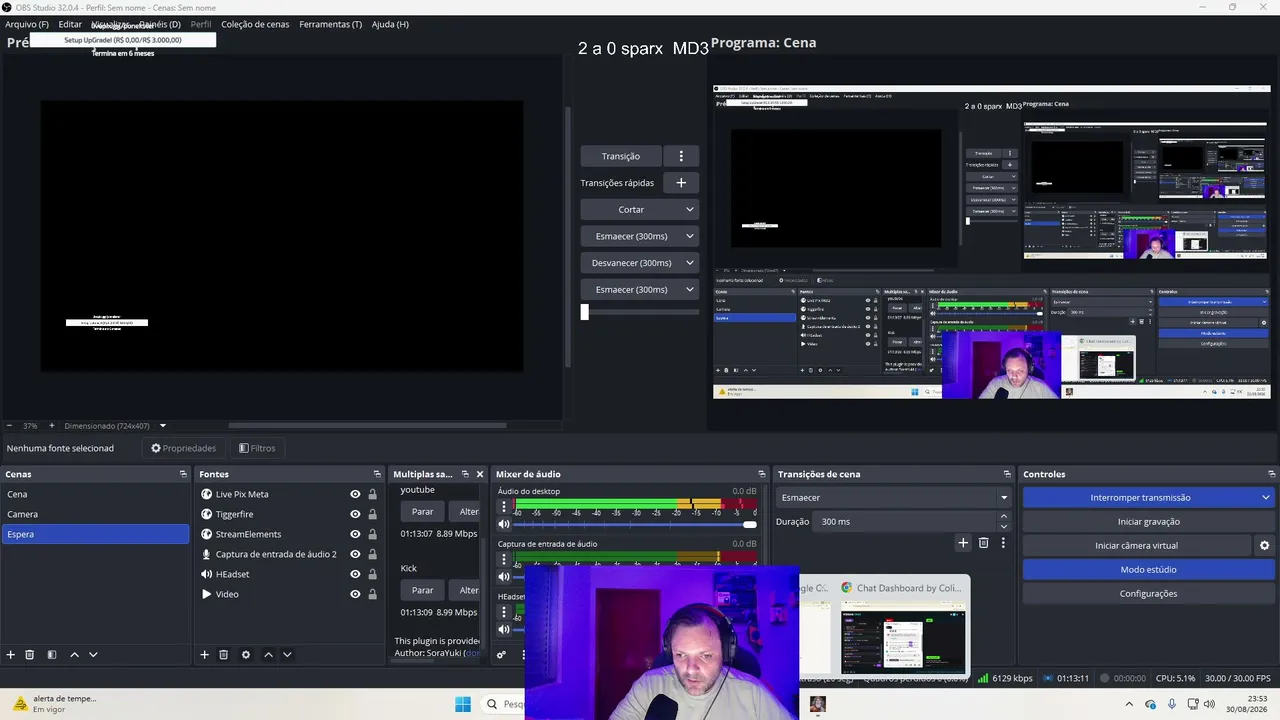The image size is (1280, 720).
Task: Open the Windows Start menu
Action: (463, 704)
